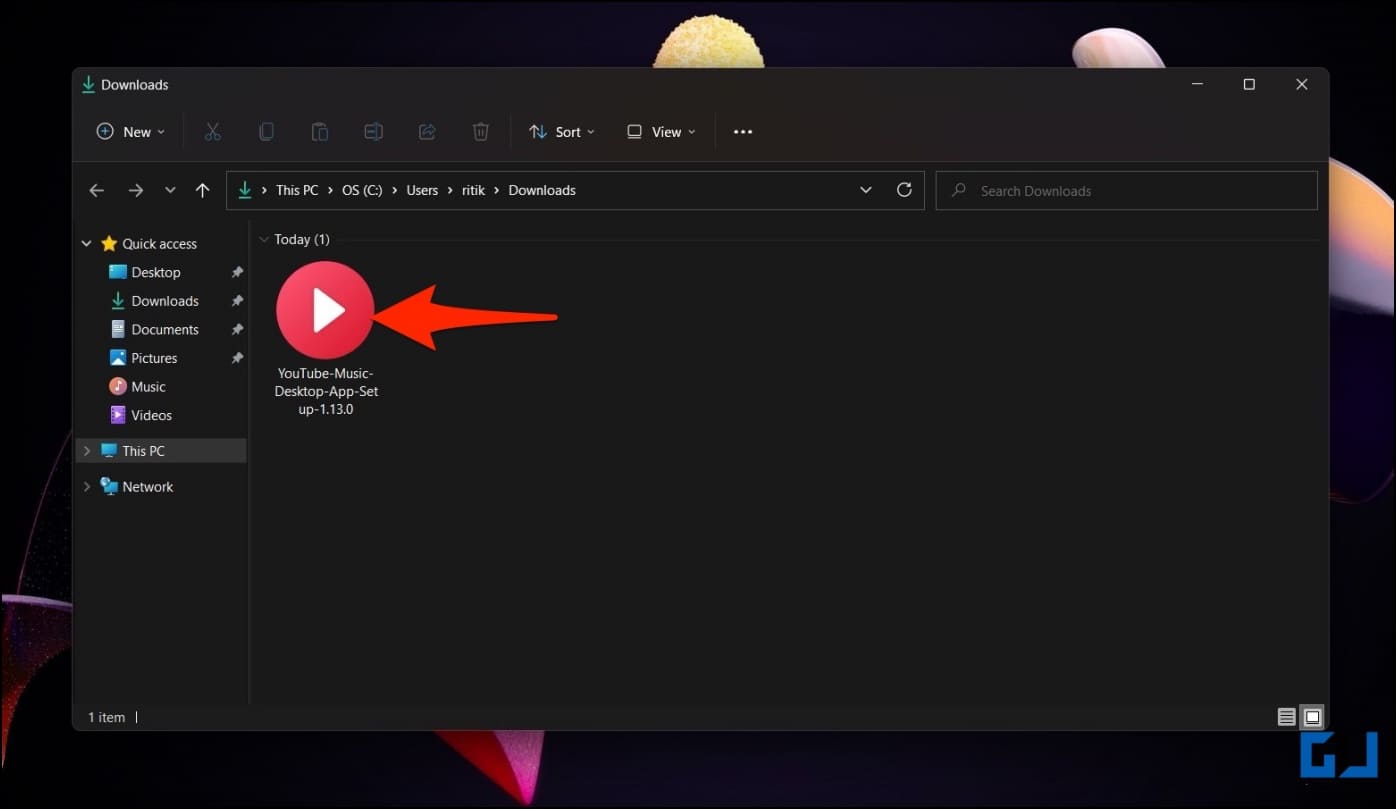The height and width of the screenshot is (809, 1396).
Task: Expand This PC in navigation pane
Action: [87, 451]
